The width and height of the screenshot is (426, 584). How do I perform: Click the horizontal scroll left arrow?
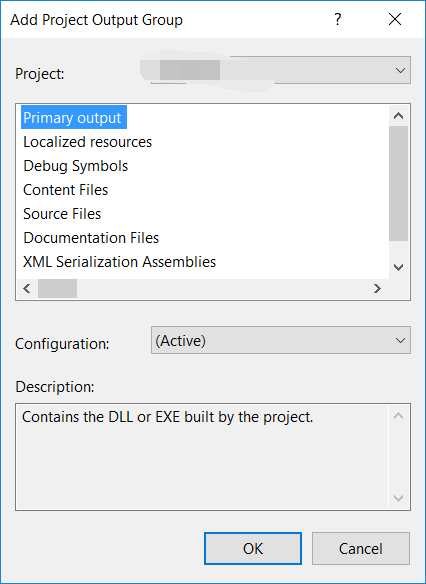(26, 288)
